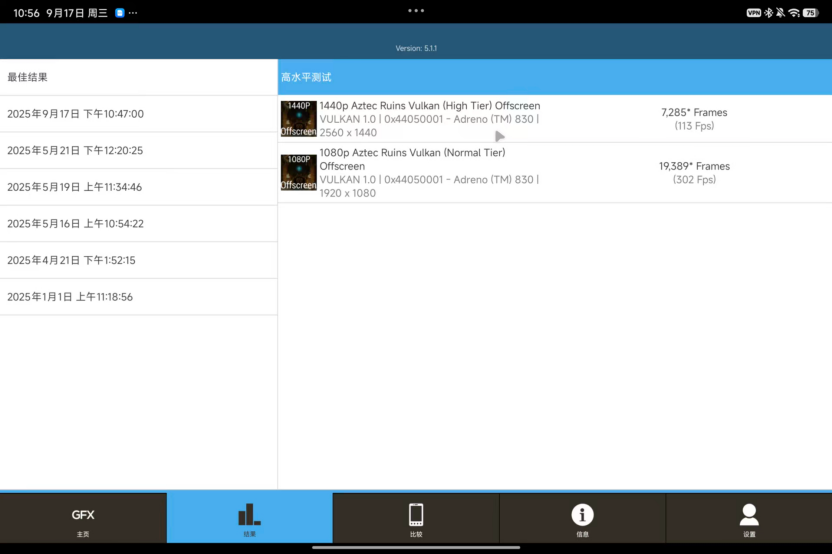The height and width of the screenshot is (554, 832).
Task: Open the 19,389 Frames score details
Action: click(694, 166)
